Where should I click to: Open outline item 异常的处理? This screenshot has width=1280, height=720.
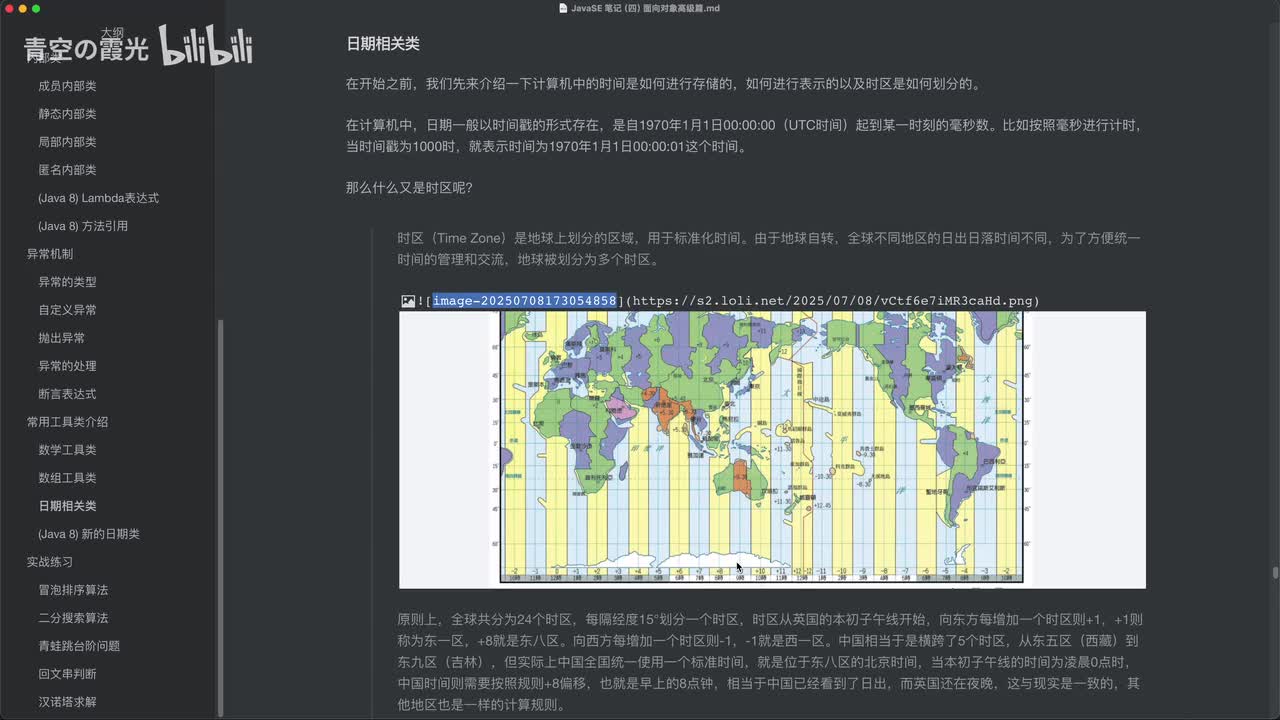(x=67, y=366)
